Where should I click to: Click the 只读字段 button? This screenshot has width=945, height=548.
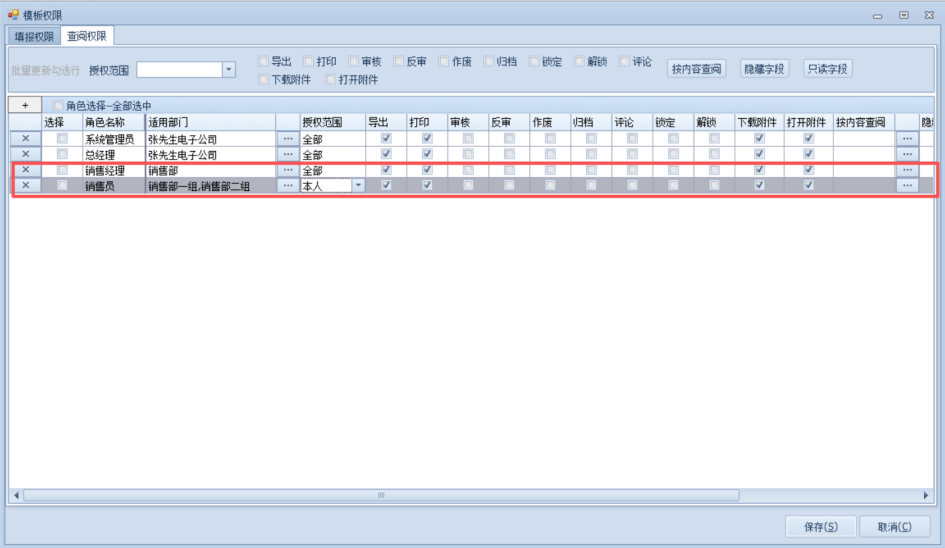pos(827,69)
